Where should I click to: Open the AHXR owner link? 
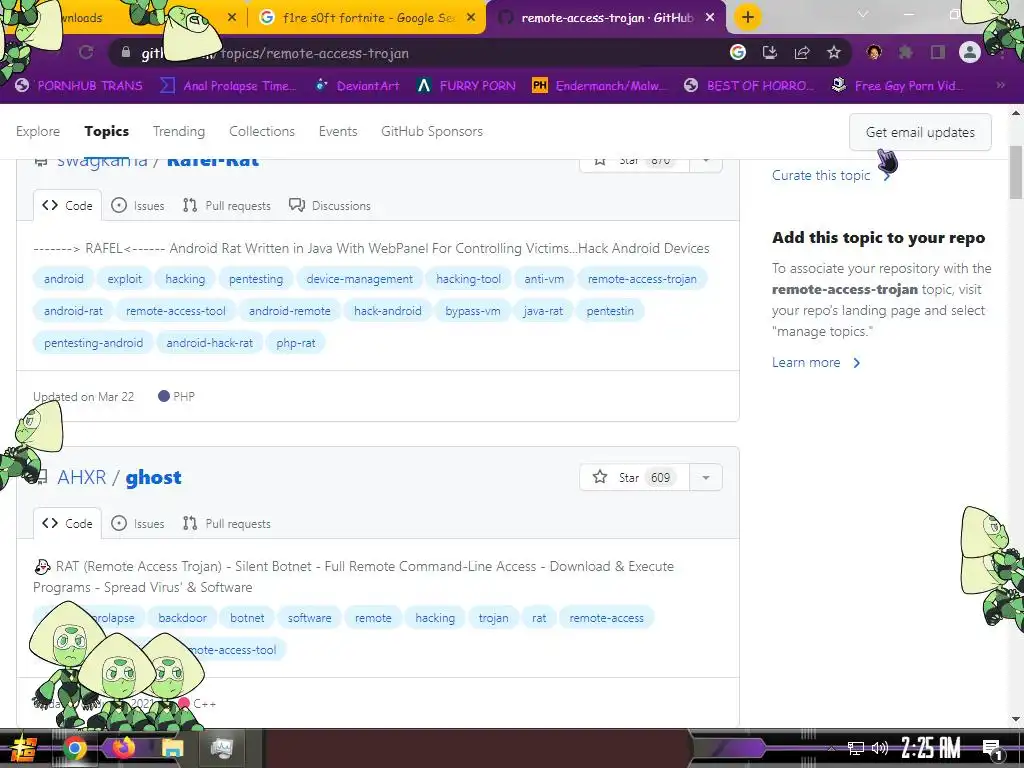(x=82, y=477)
